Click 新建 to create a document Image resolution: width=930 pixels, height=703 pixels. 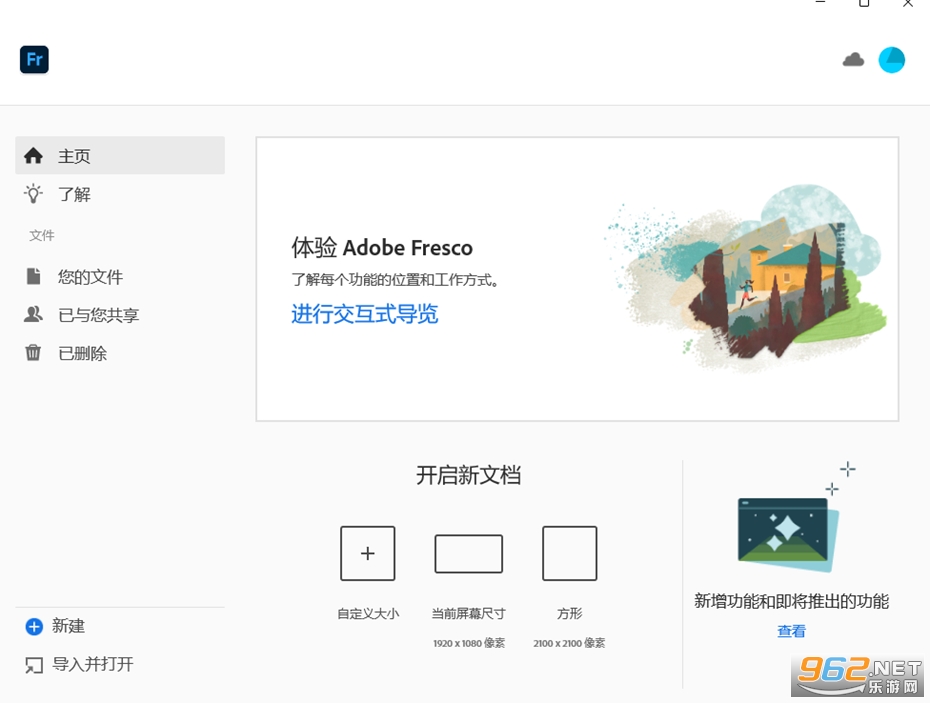click(68, 626)
